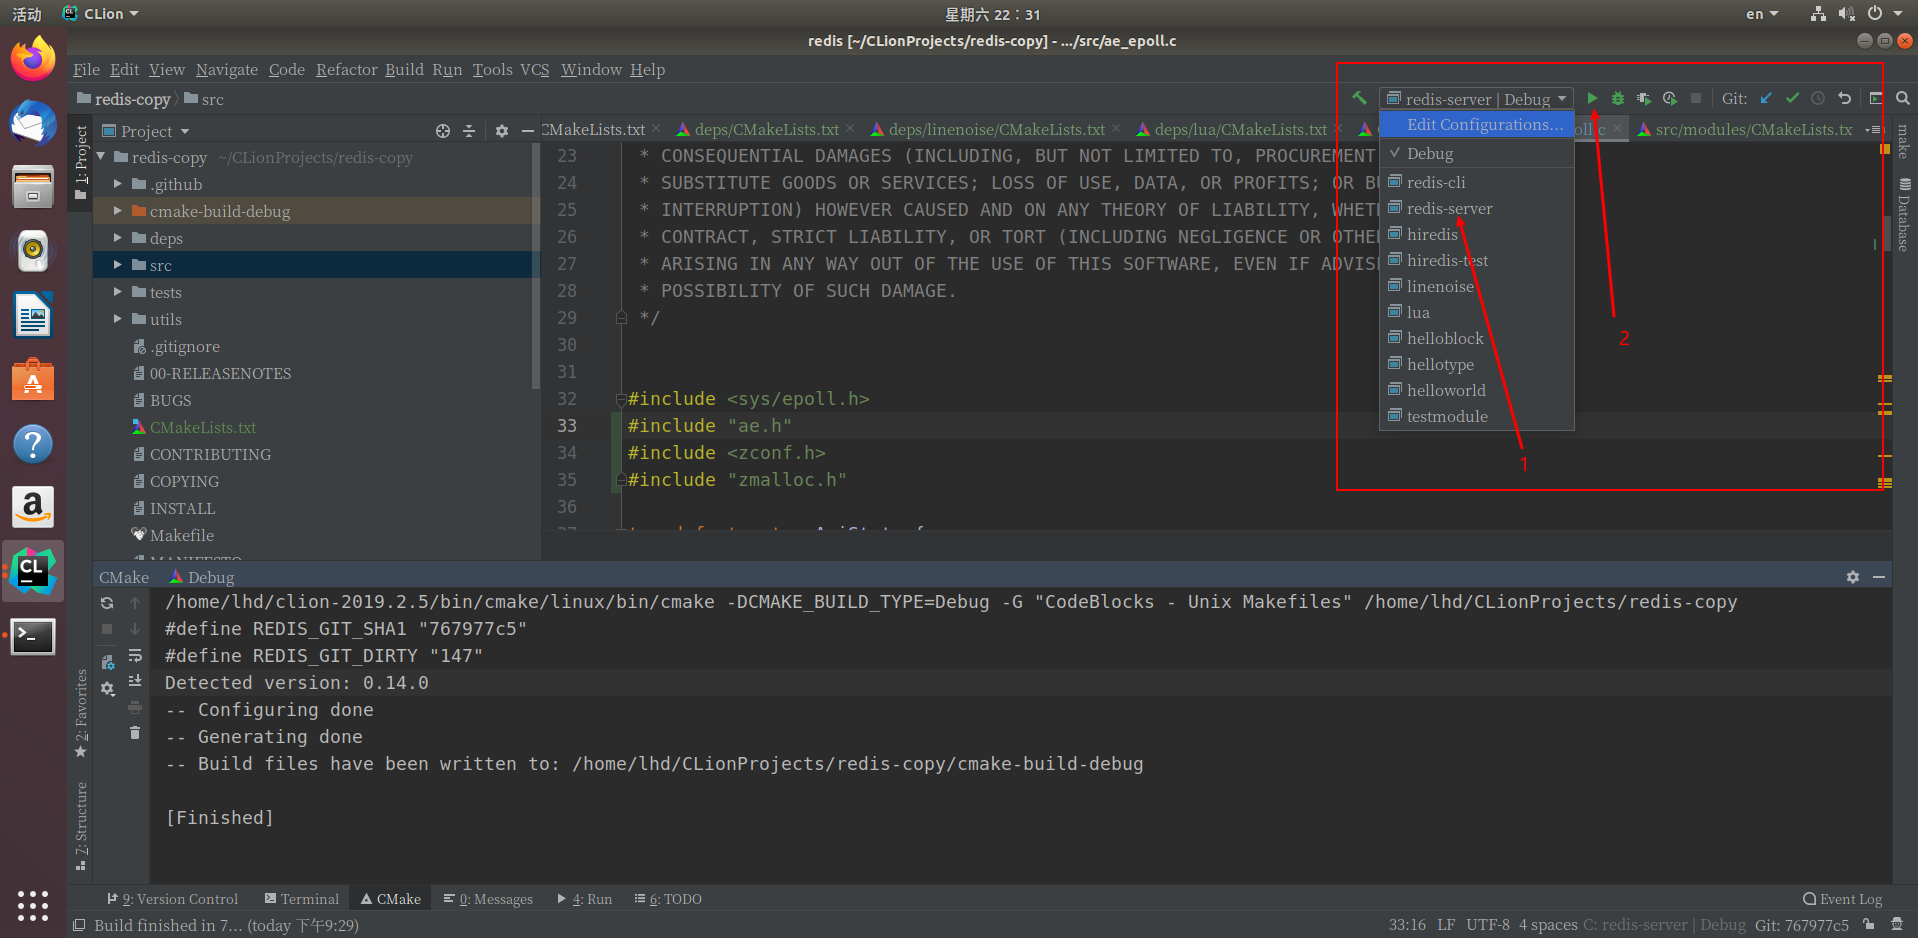
Task: Collapse all nodes in Project panel
Action: (x=469, y=131)
